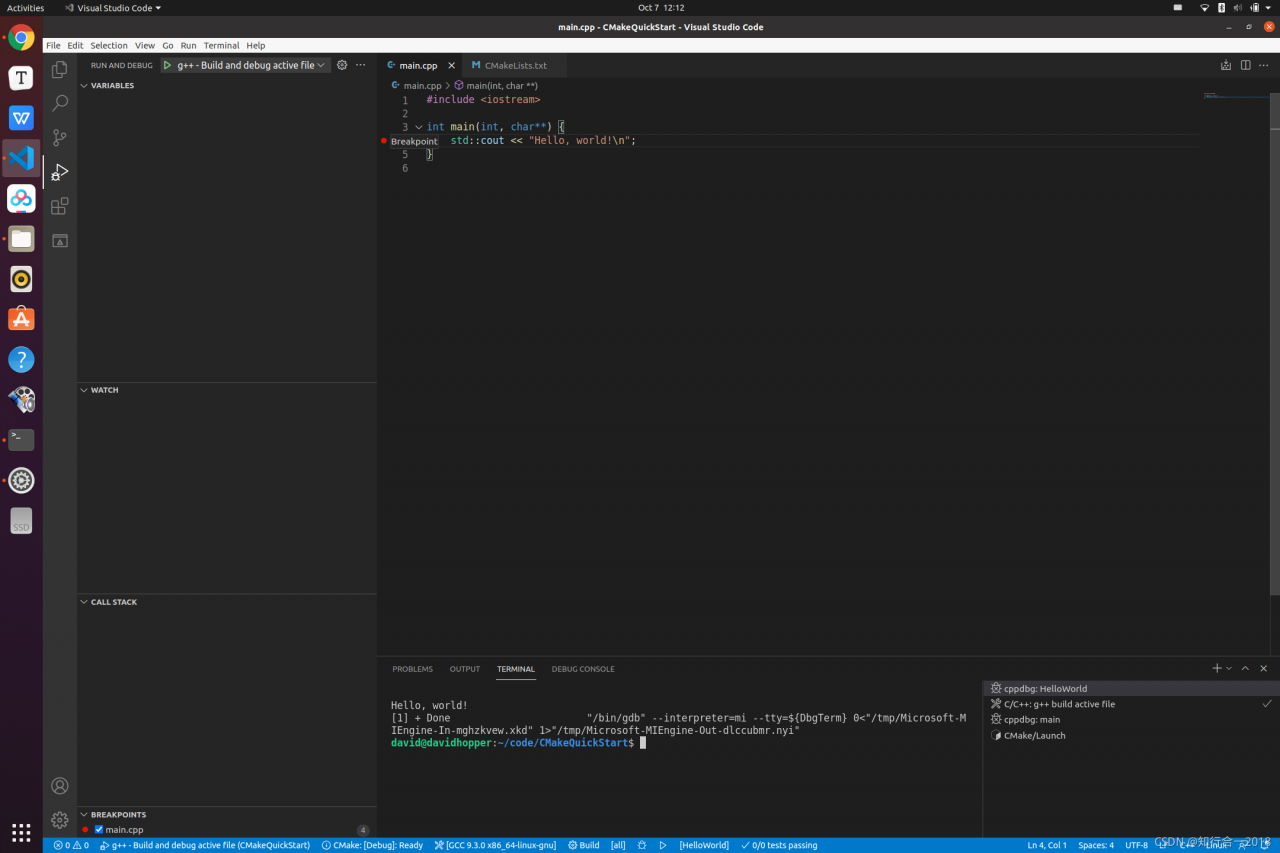Switch to the OUTPUT panel tab
Screen dimensions: 1280x853
point(465,669)
